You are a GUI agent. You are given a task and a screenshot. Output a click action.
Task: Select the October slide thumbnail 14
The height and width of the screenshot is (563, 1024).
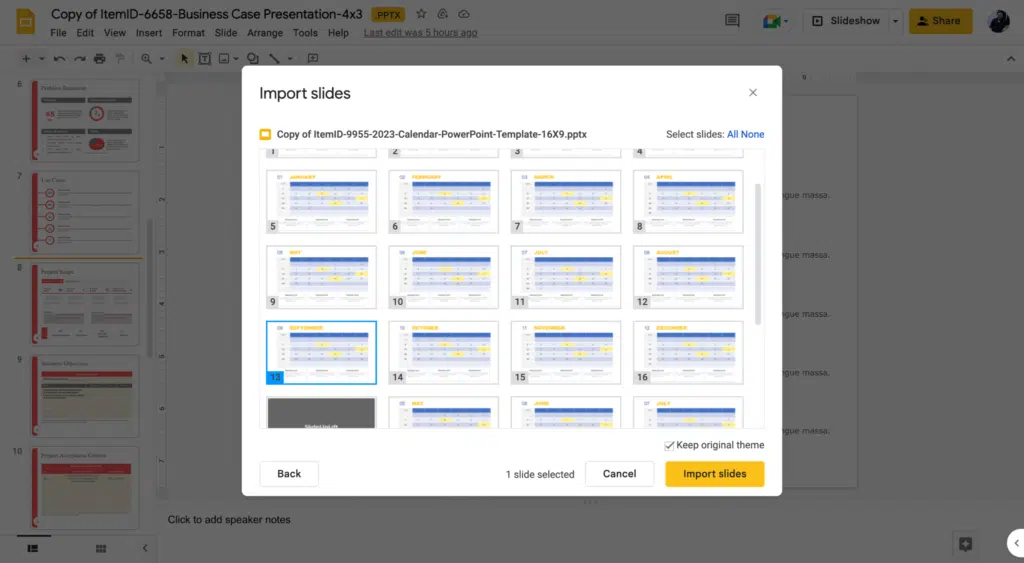(x=443, y=353)
